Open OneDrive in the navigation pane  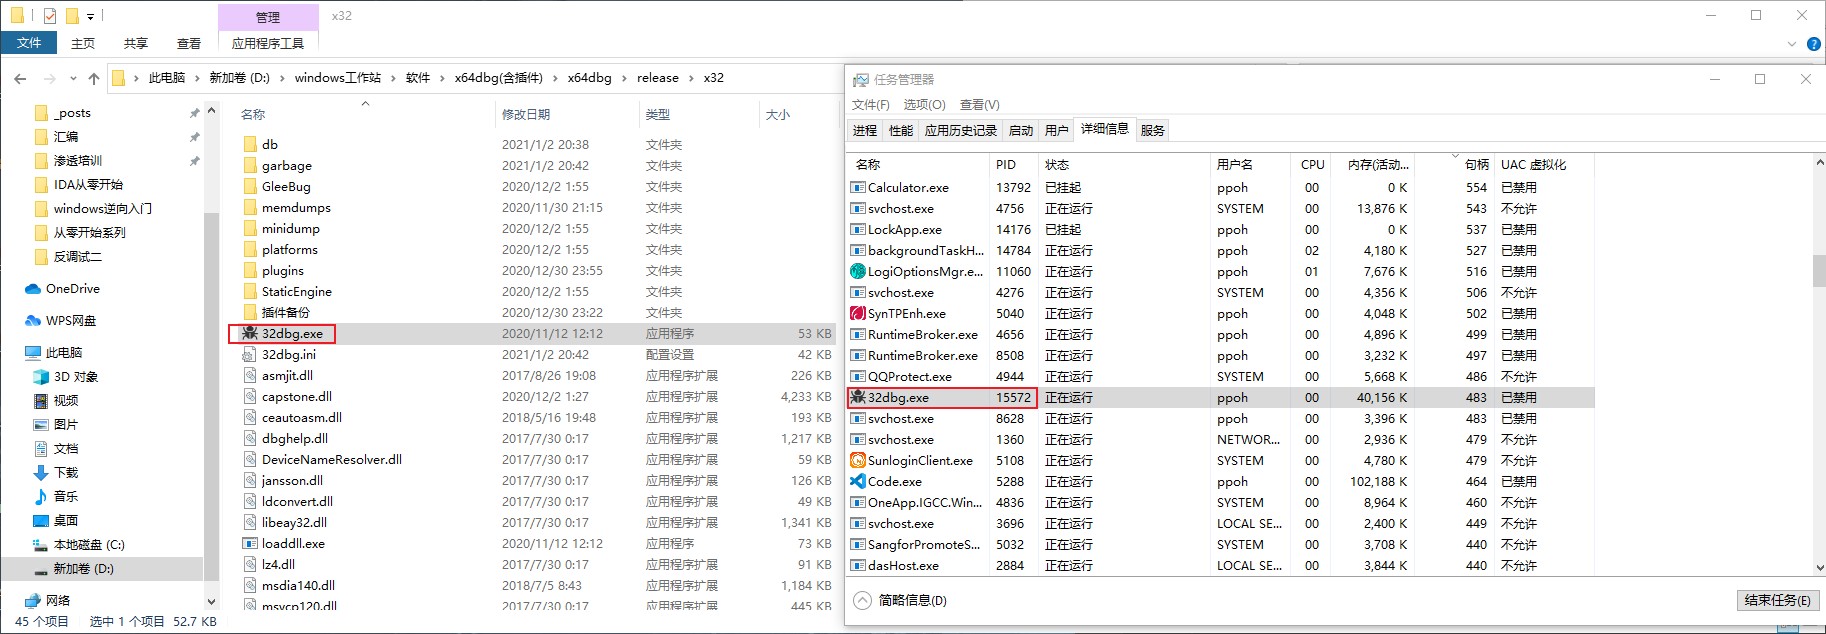(x=72, y=288)
